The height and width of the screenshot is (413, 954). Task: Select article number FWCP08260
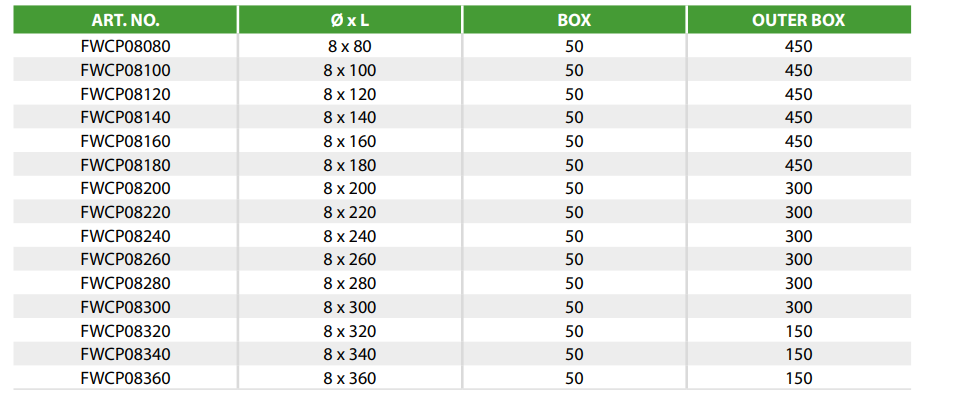click(125, 260)
